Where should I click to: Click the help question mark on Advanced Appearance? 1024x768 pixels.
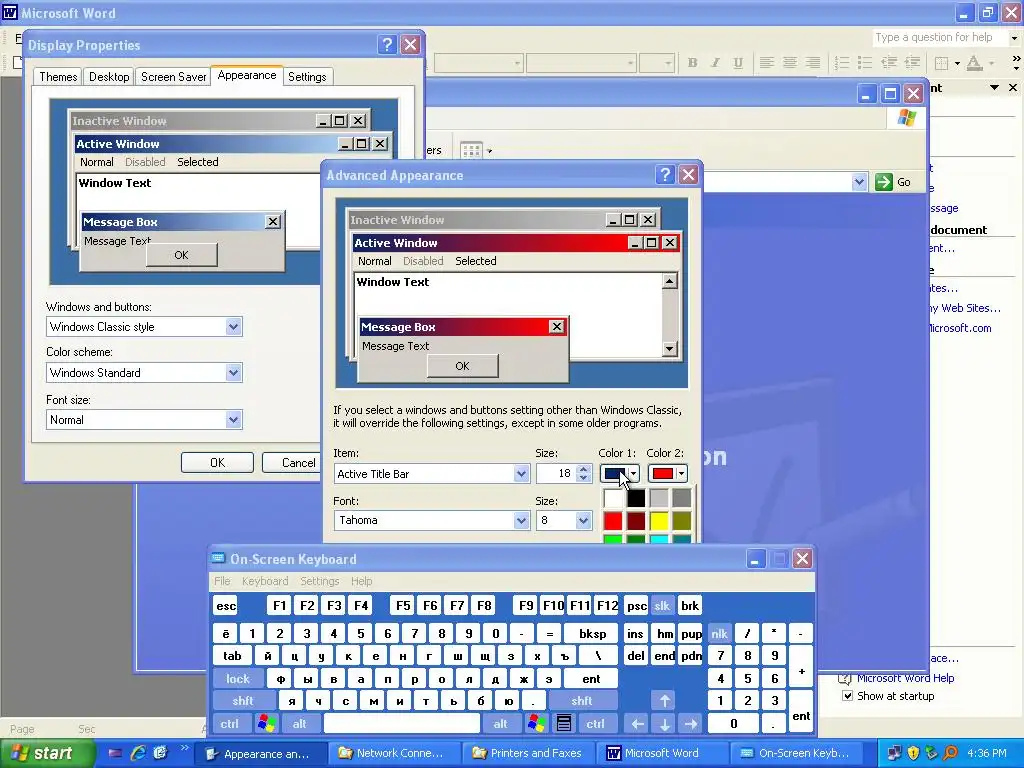pyautogui.click(x=665, y=174)
